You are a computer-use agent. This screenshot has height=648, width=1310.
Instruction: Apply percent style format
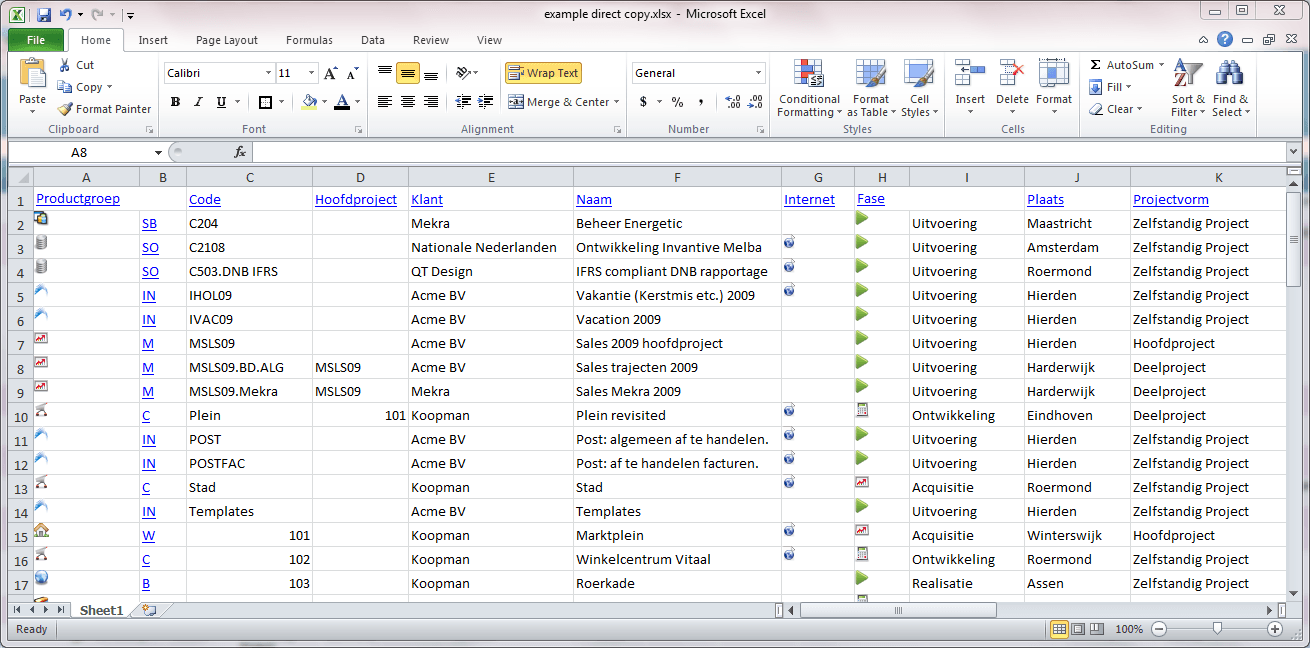(677, 102)
